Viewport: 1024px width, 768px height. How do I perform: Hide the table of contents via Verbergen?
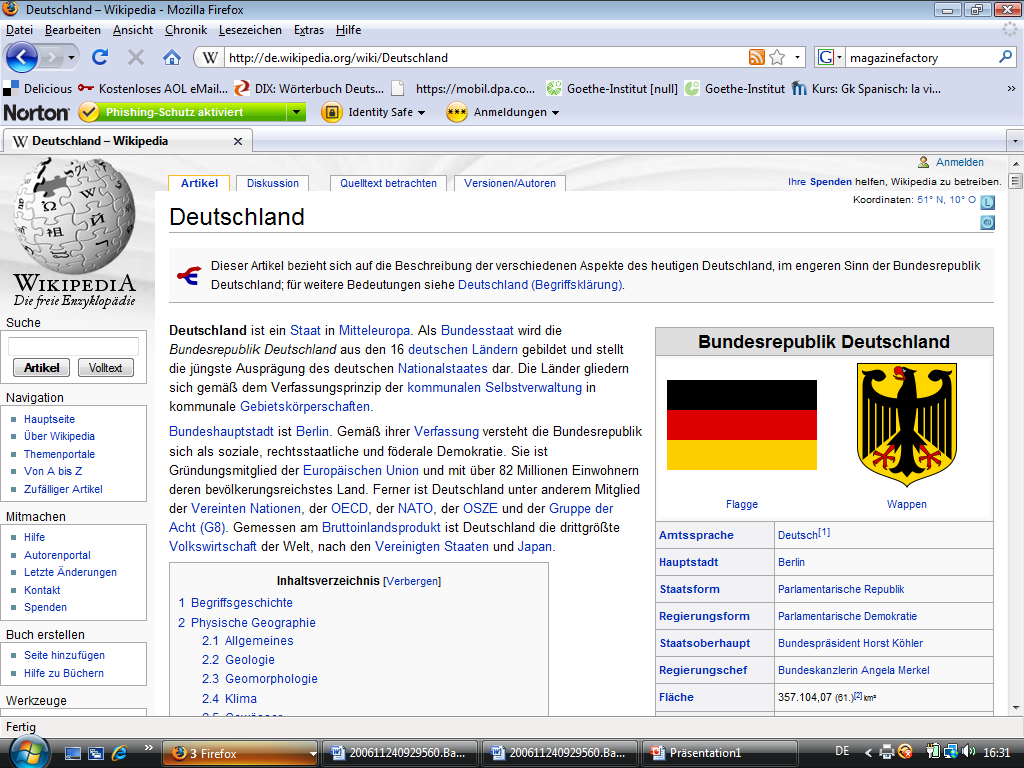412,581
